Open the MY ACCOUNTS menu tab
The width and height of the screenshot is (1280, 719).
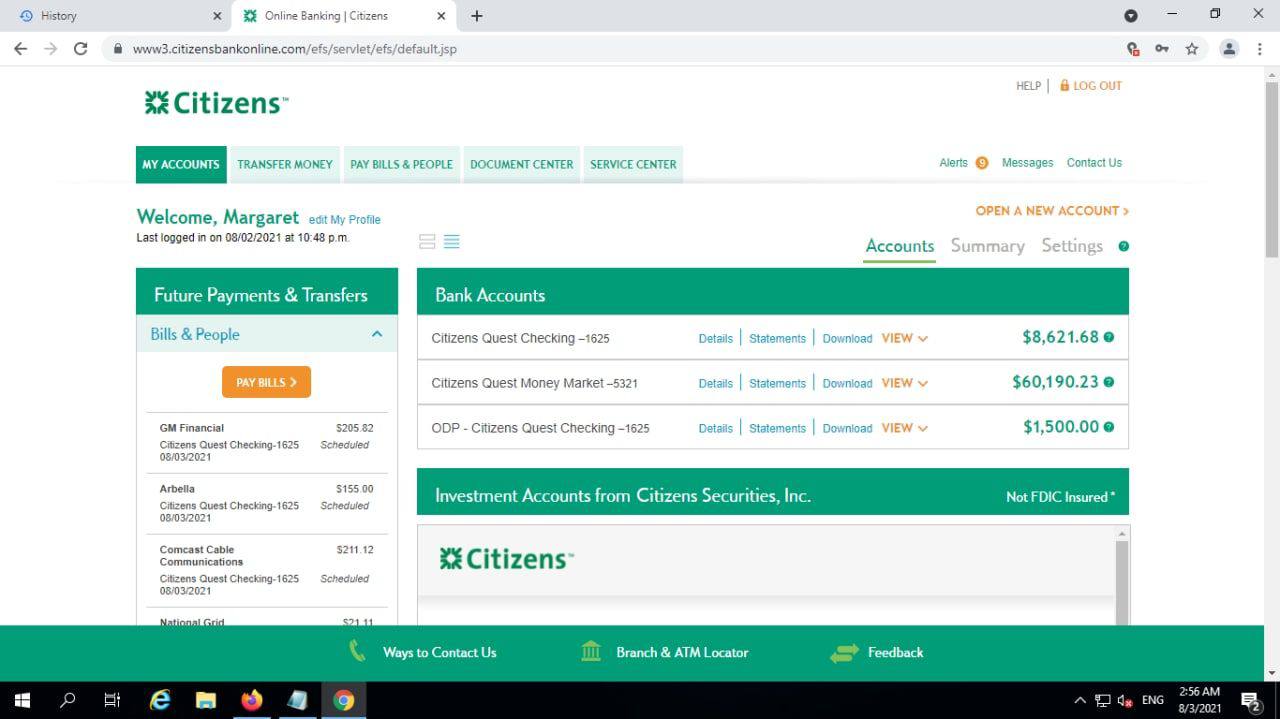point(180,164)
